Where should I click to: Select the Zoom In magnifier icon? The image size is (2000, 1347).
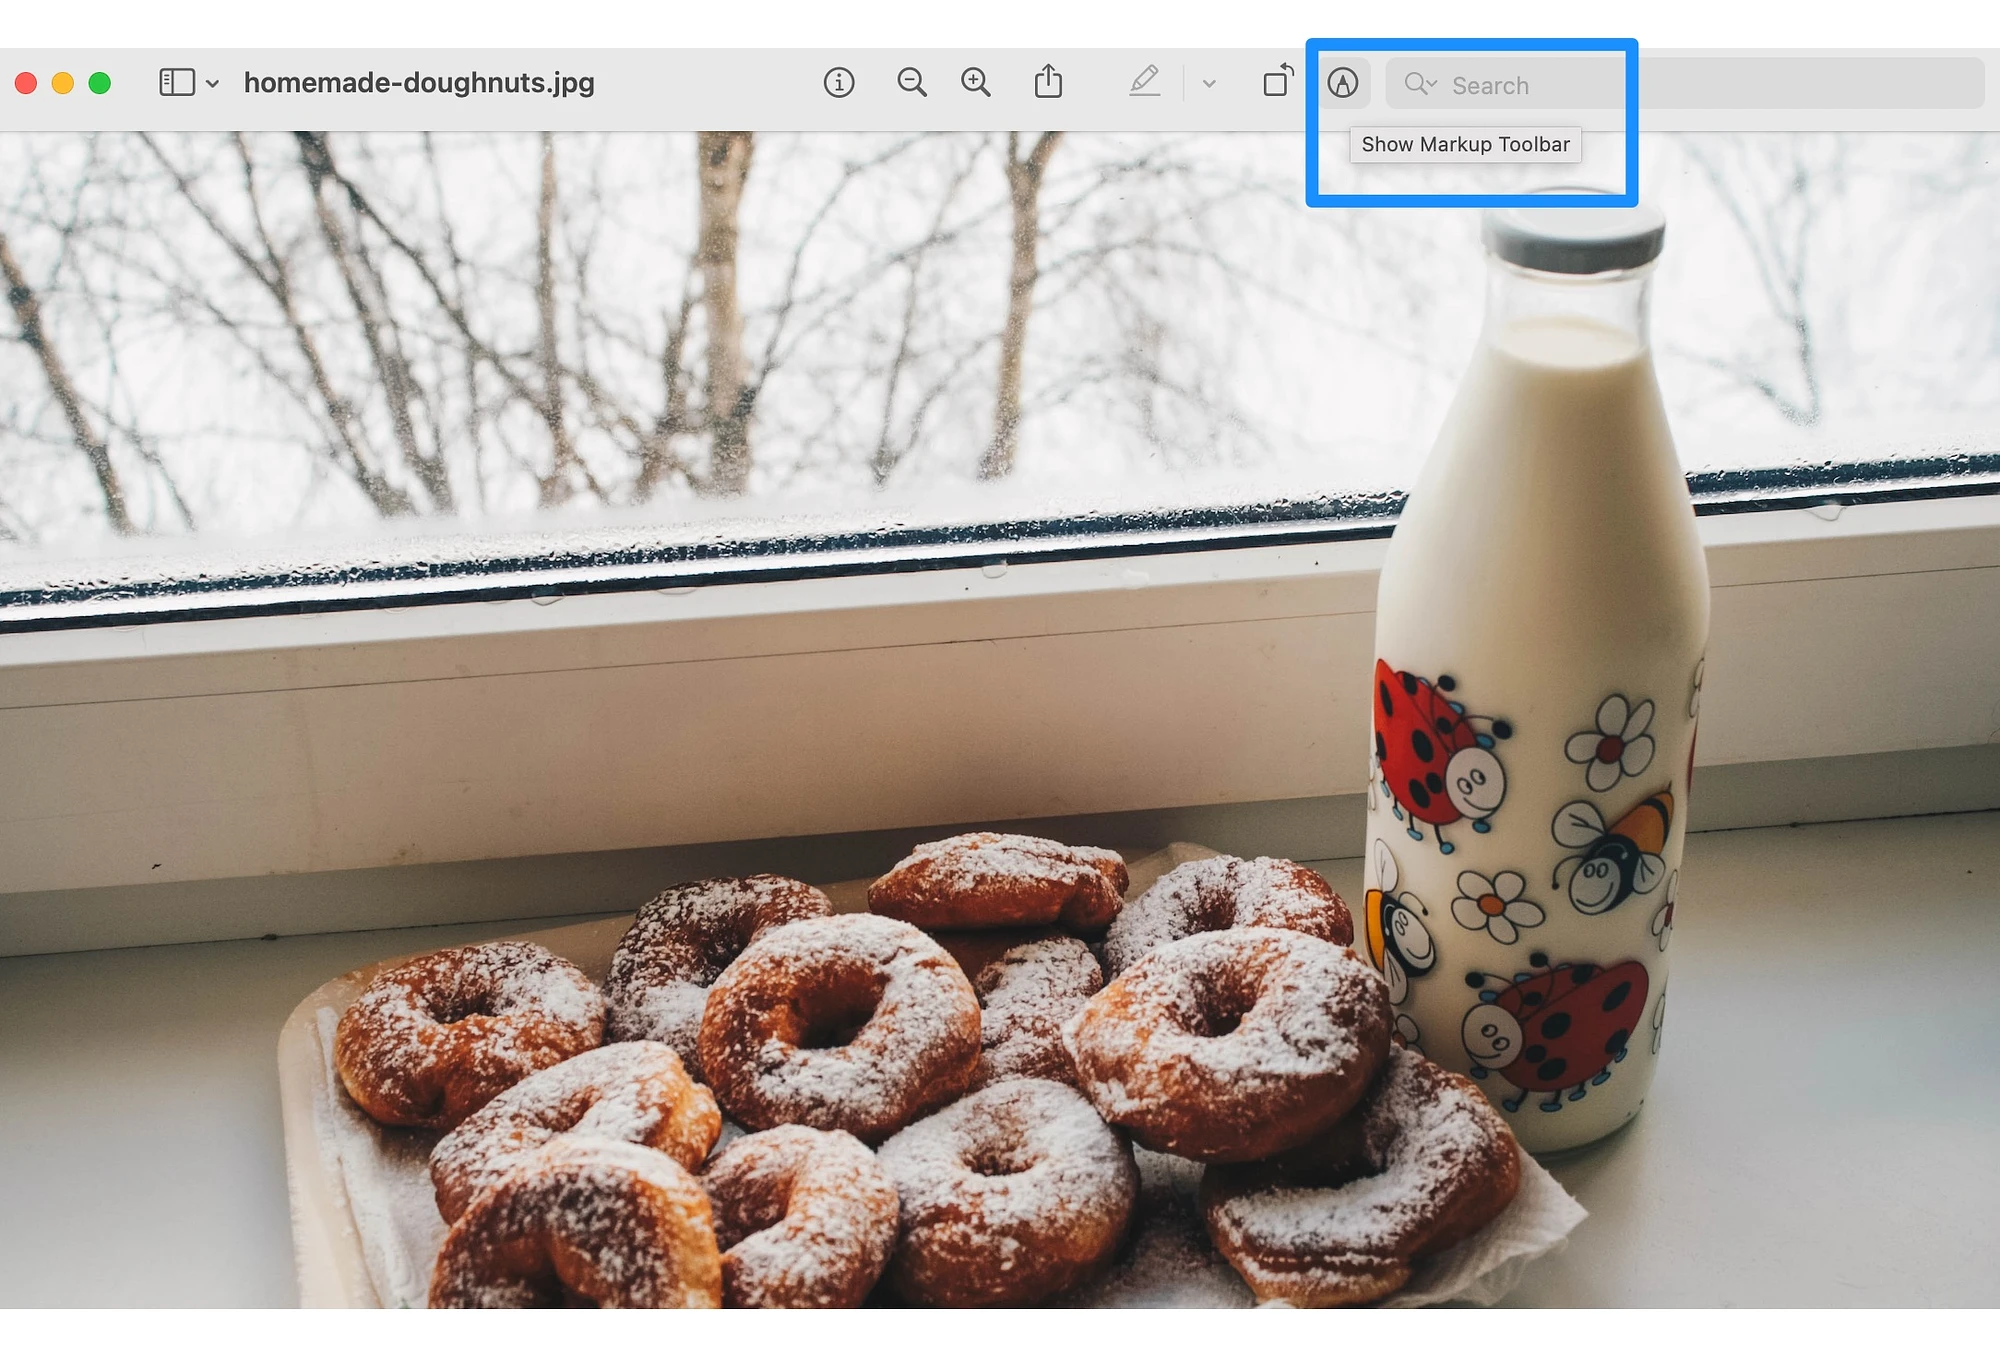pos(975,83)
